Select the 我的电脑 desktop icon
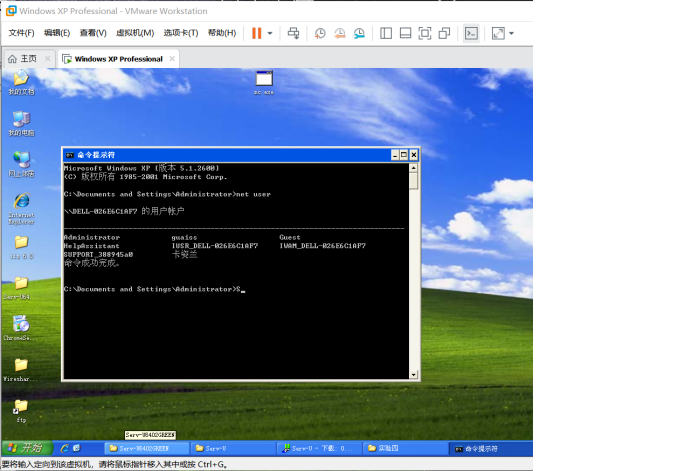Image resolution: width=693 pixels, height=471 pixels. pos(21,123)
